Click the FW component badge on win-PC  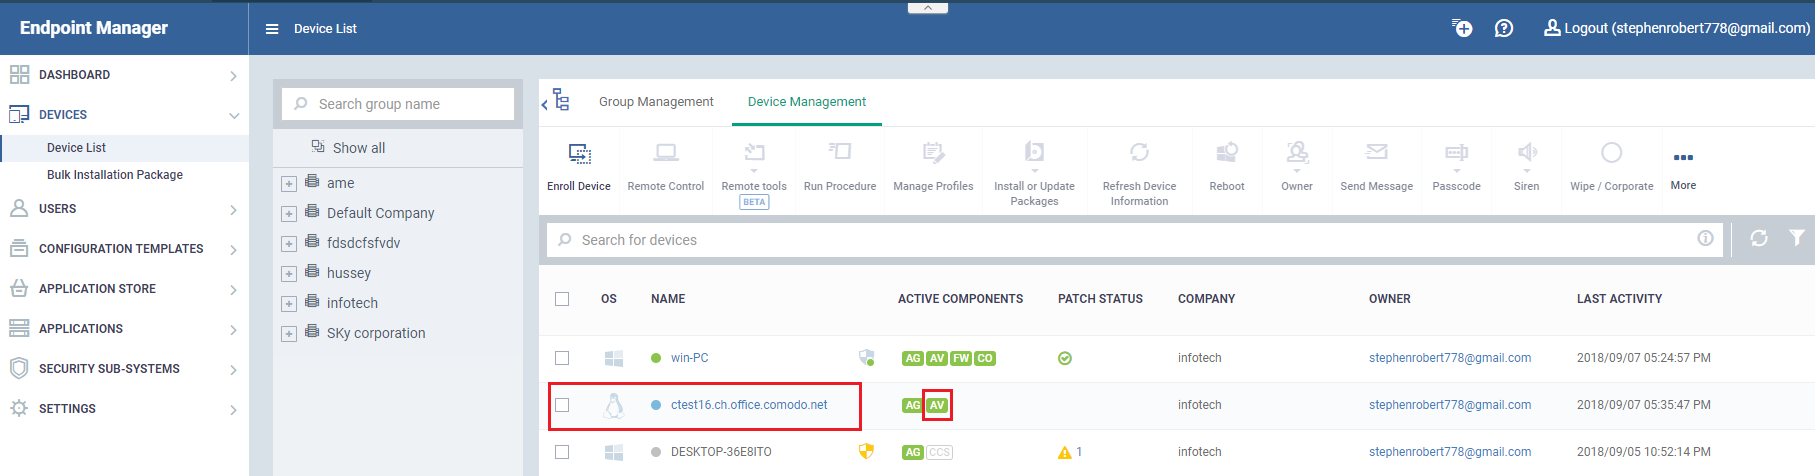(x=961, y=358)
